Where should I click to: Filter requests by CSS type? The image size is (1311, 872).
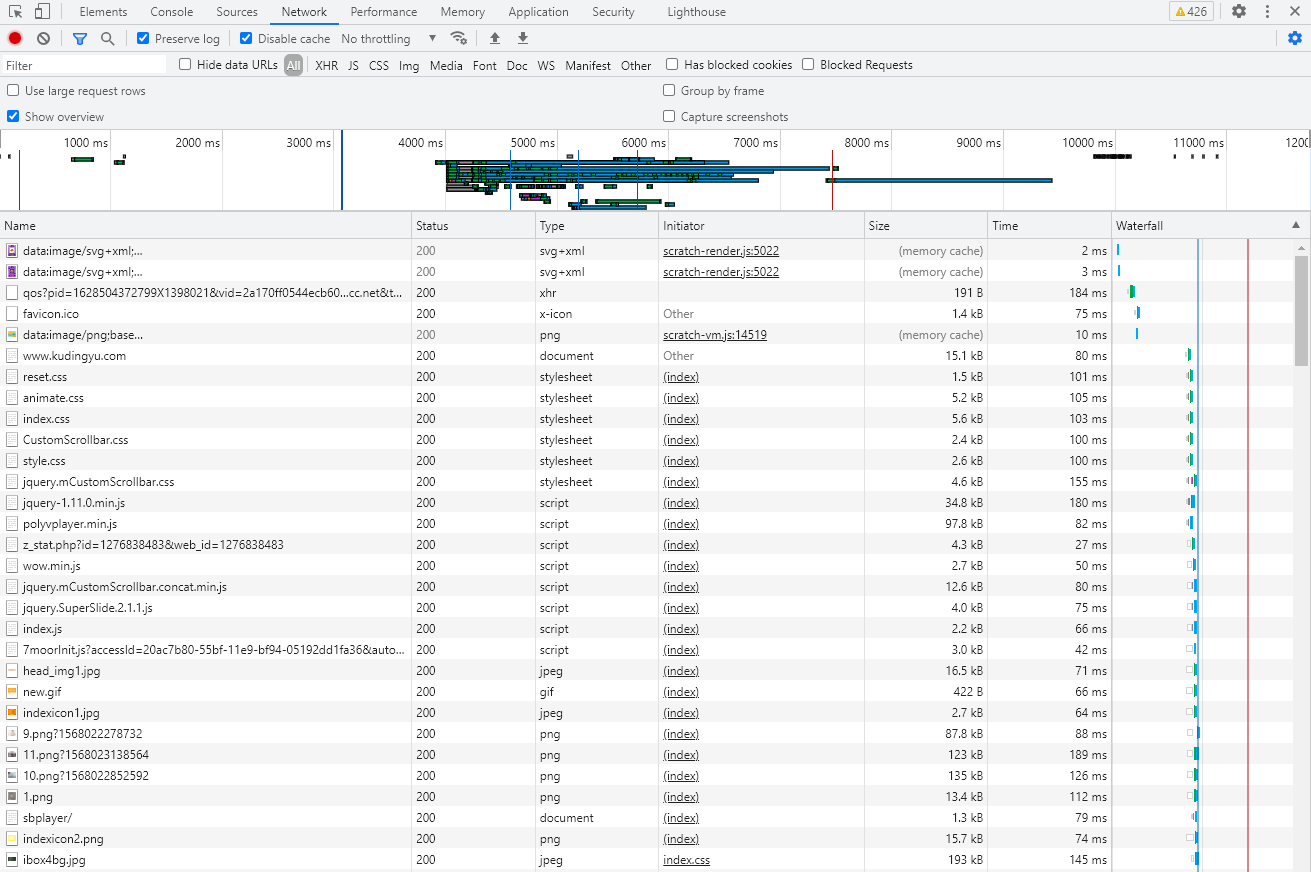coord(379,65)
